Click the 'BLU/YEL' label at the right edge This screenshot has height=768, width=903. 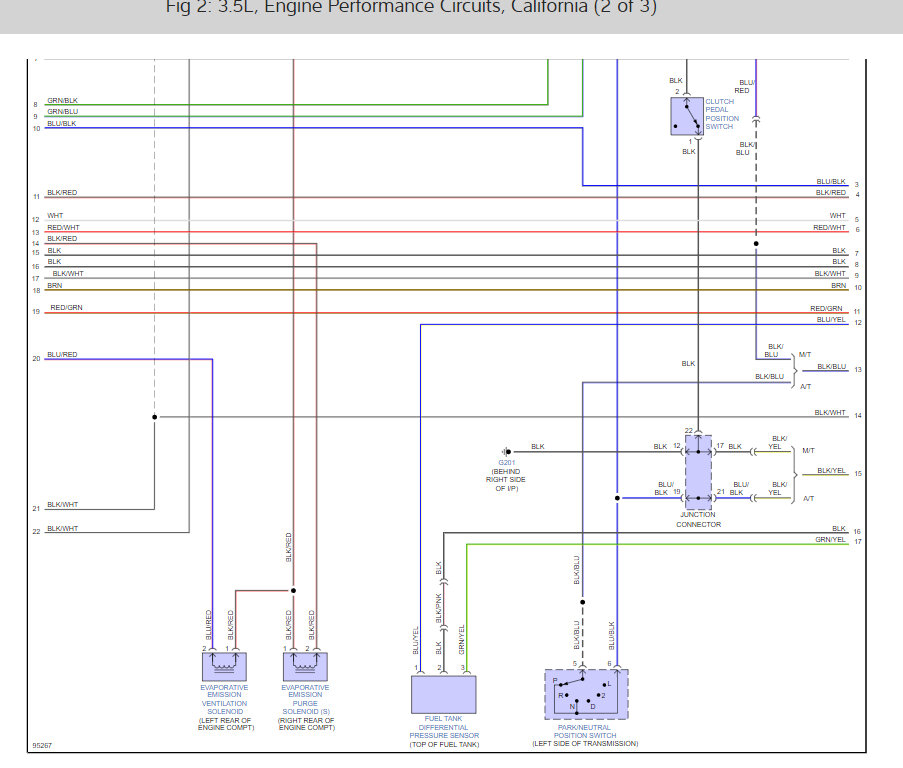click(x=830, y=320)
